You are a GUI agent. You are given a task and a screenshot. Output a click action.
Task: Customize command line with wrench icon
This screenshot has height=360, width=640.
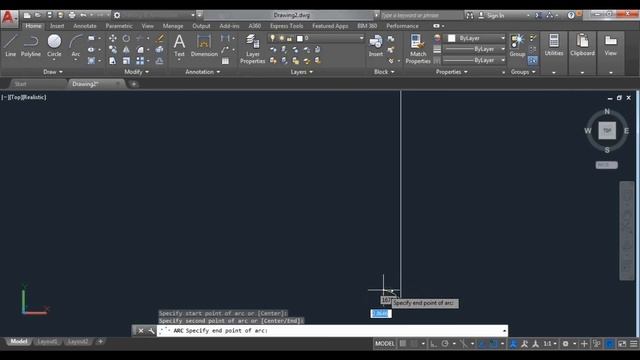pos(151,331)
